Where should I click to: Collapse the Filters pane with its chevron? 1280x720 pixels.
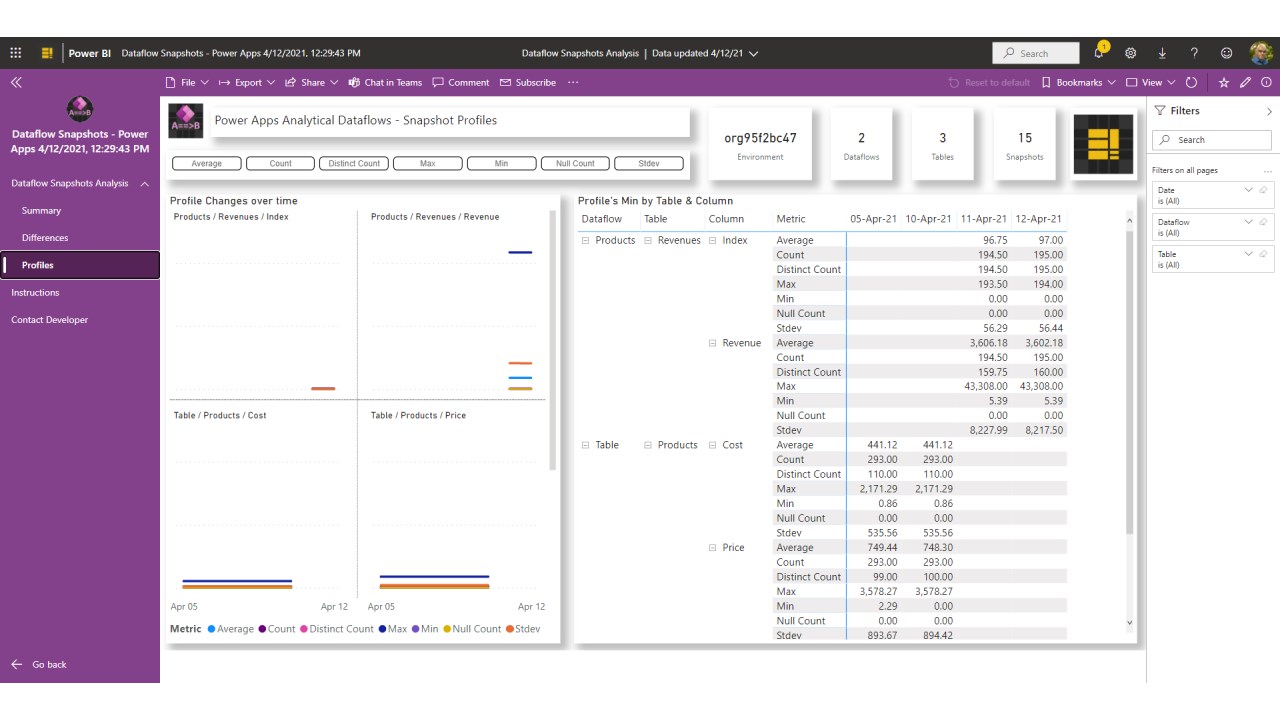[x=1269, y=111]
